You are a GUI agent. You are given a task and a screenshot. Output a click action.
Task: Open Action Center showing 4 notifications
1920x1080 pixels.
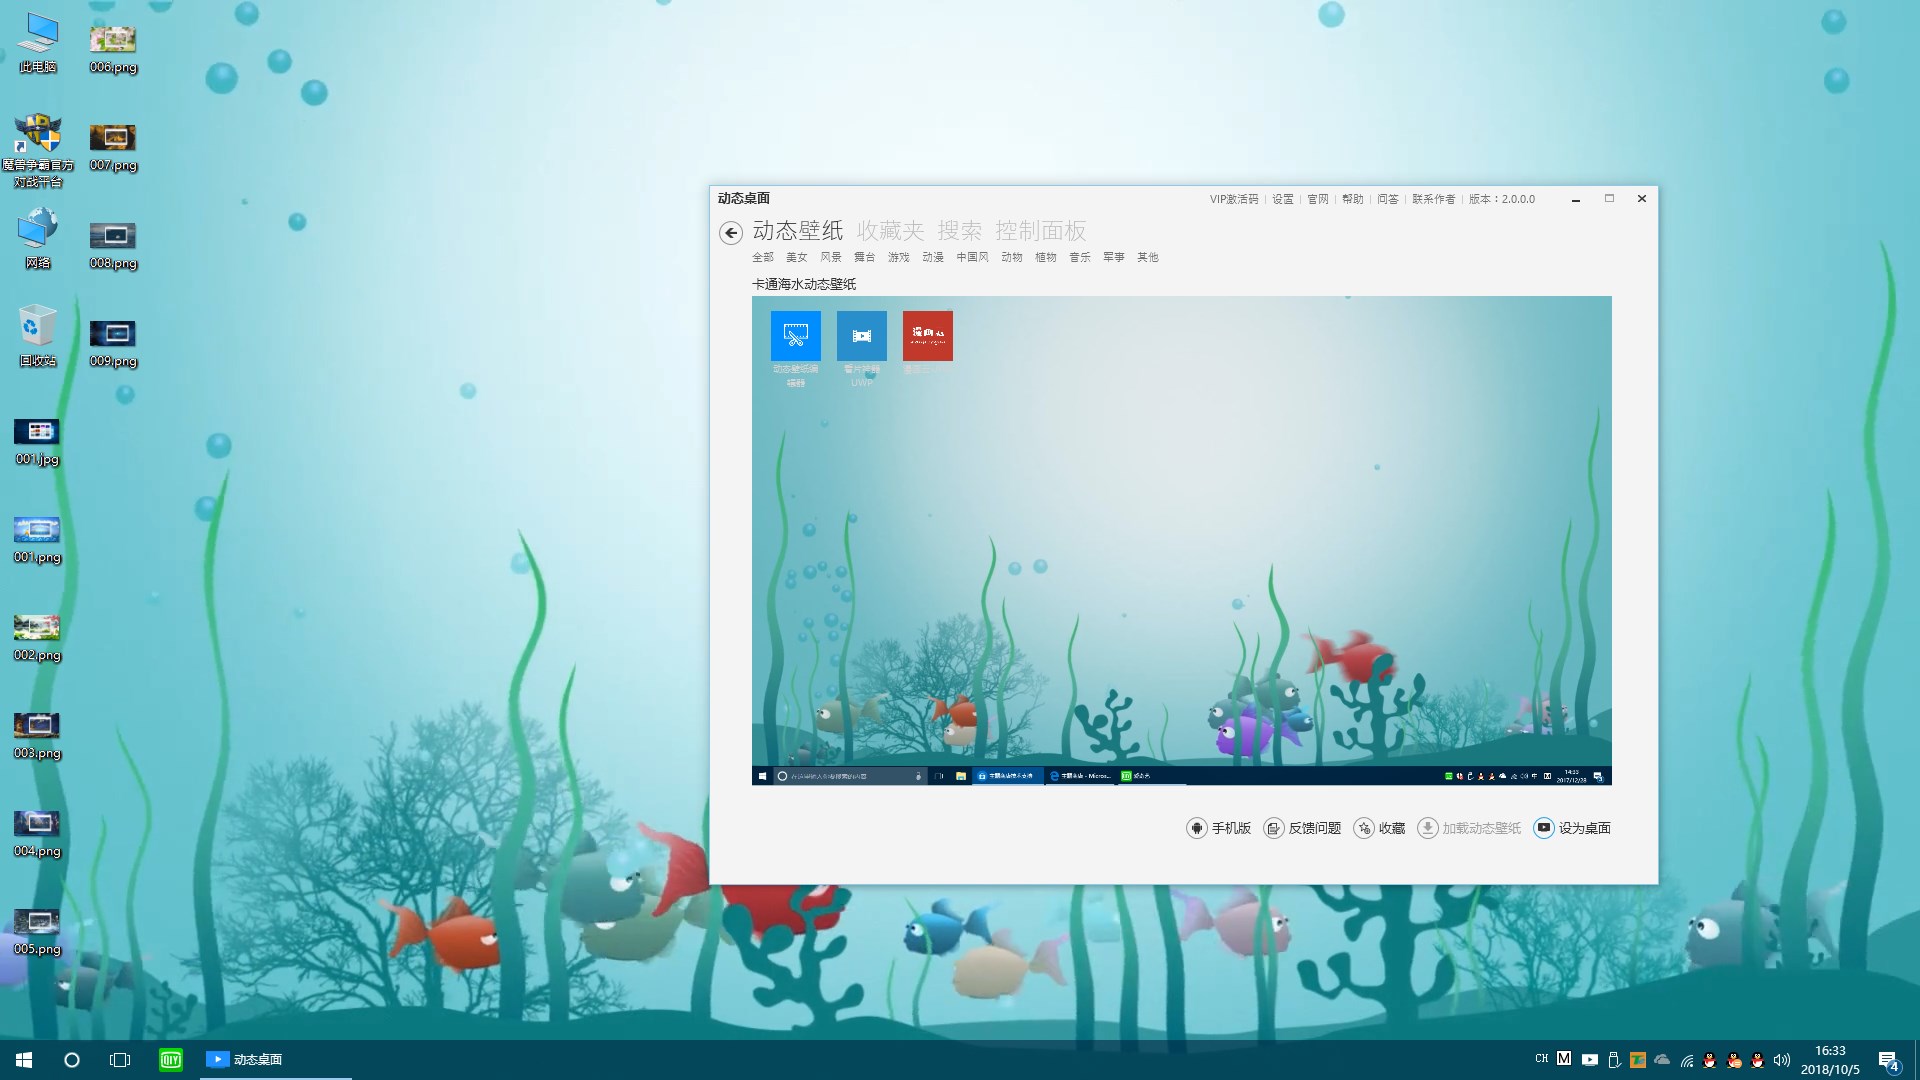click(1888, 1060)
